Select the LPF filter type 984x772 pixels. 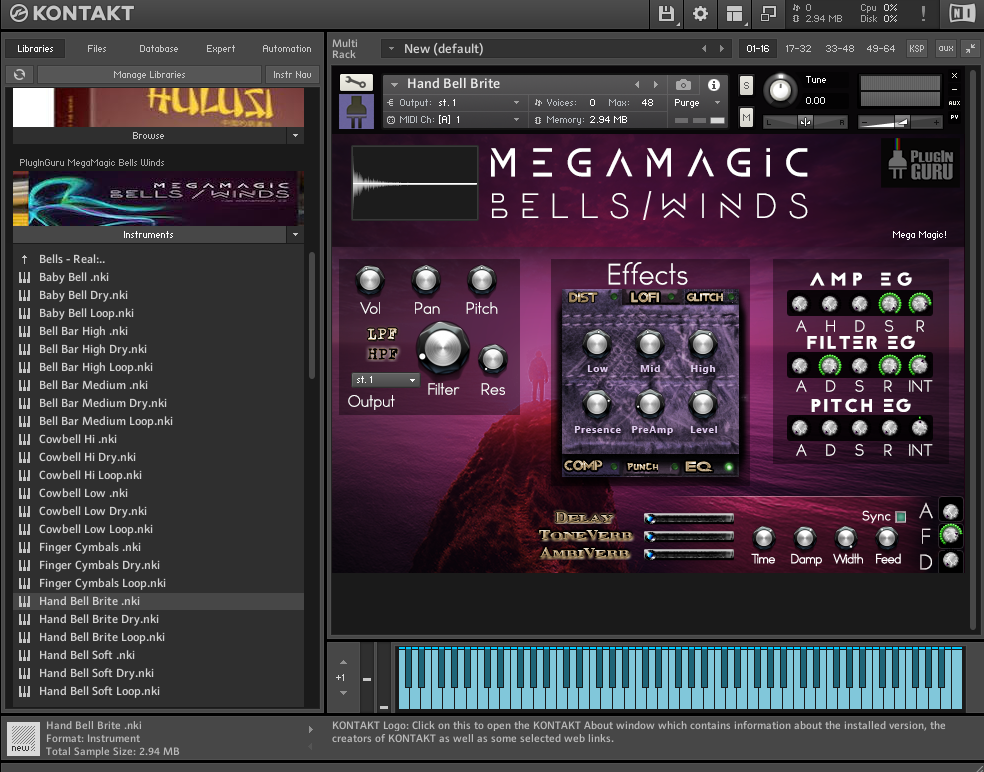382,334
